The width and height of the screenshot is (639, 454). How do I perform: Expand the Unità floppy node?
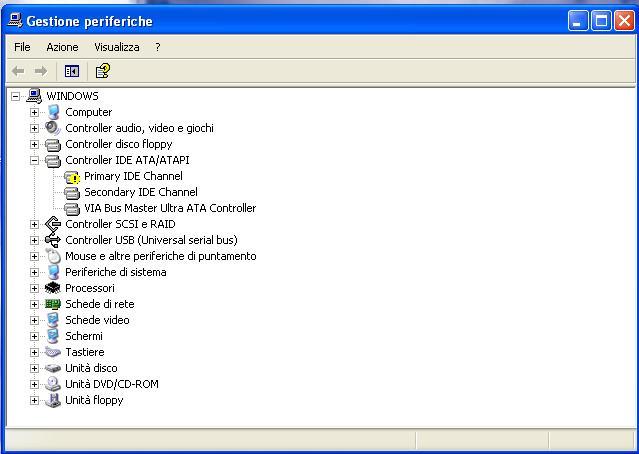tap(34, 400)
